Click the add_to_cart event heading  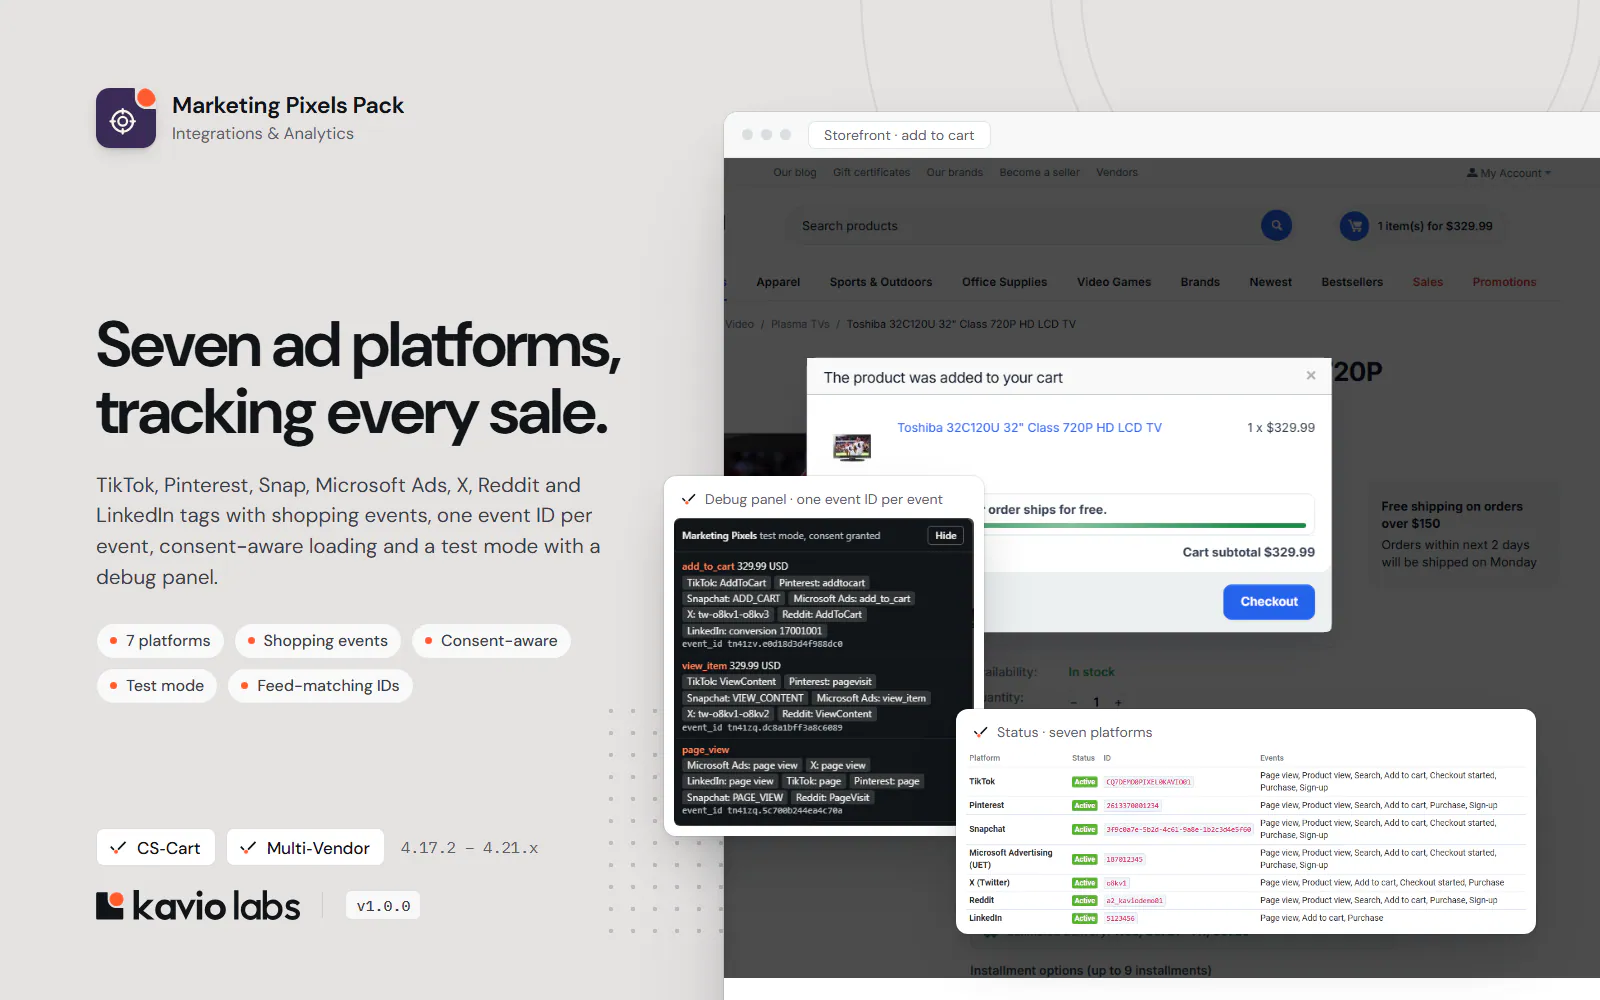[x=708, y=566]
